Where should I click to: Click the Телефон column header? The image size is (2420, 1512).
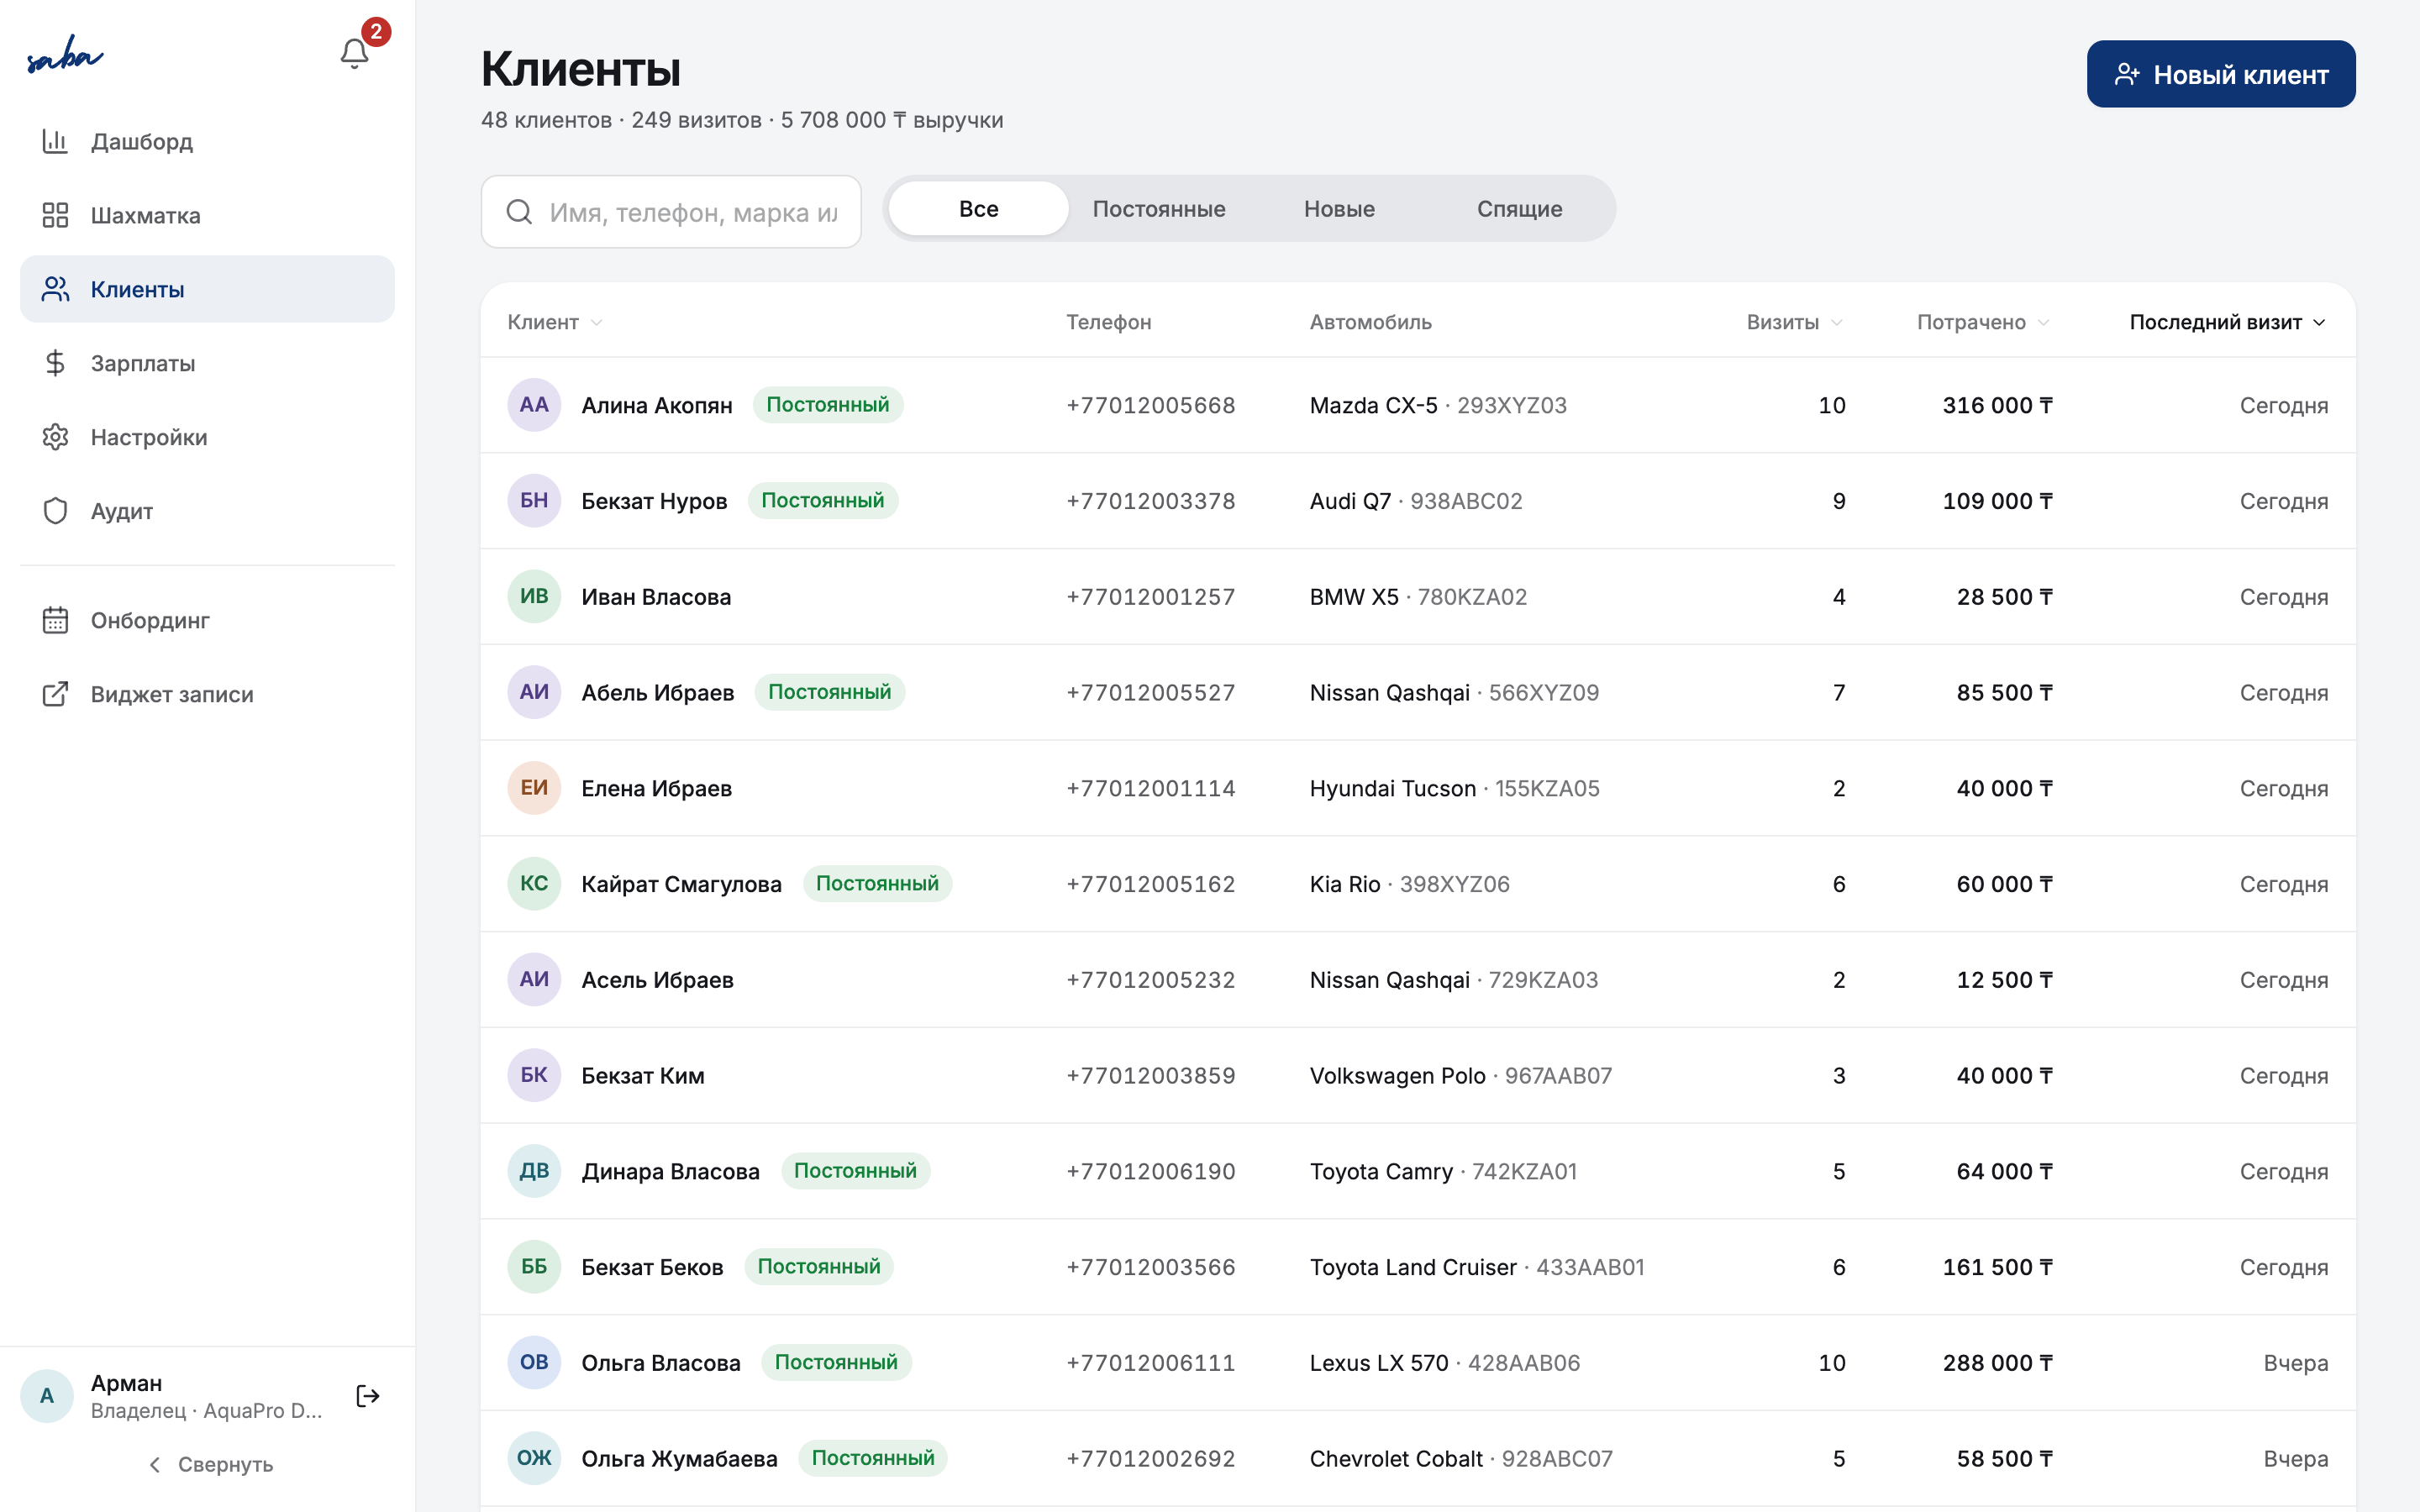pyautogui.click(x=1108, y=322)
